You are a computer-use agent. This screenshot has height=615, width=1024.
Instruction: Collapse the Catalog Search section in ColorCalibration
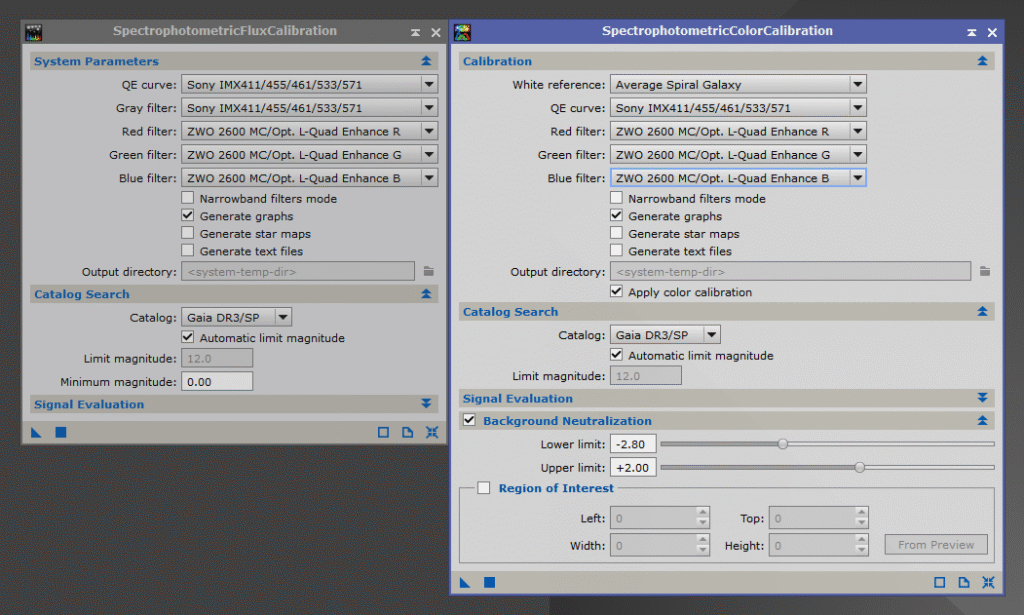(982, 311)
